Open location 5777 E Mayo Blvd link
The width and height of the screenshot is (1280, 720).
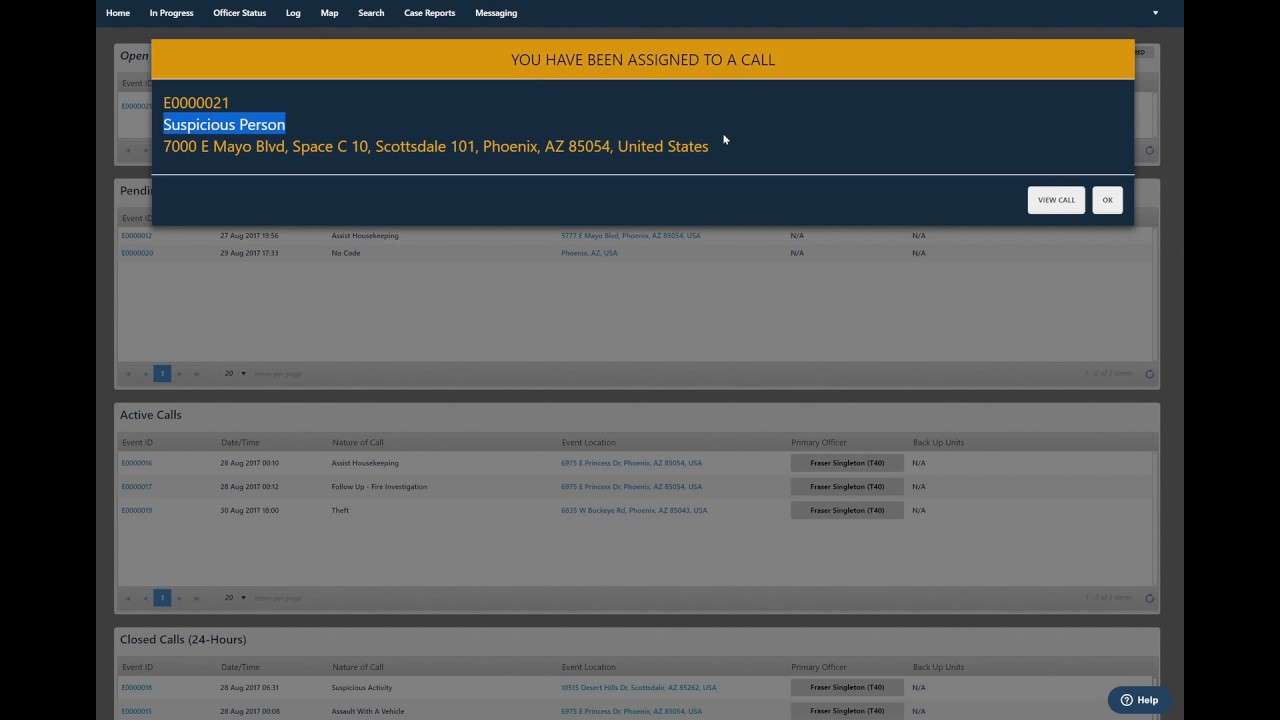(631, 236)
